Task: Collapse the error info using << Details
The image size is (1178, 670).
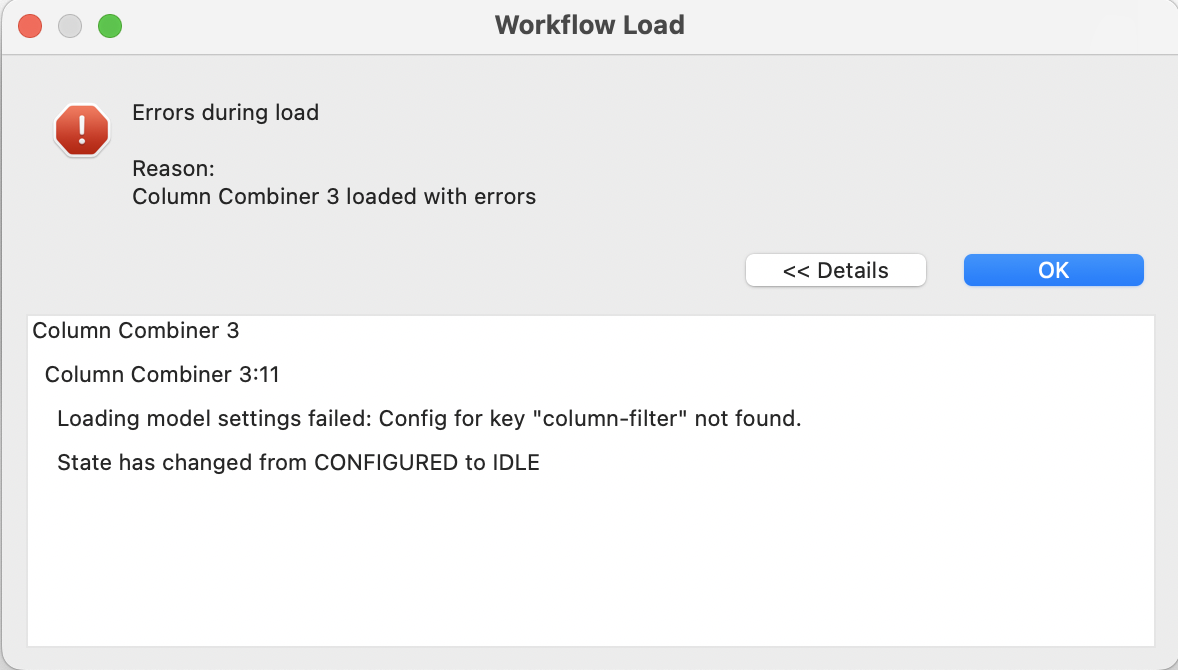Action: [835, 270]
